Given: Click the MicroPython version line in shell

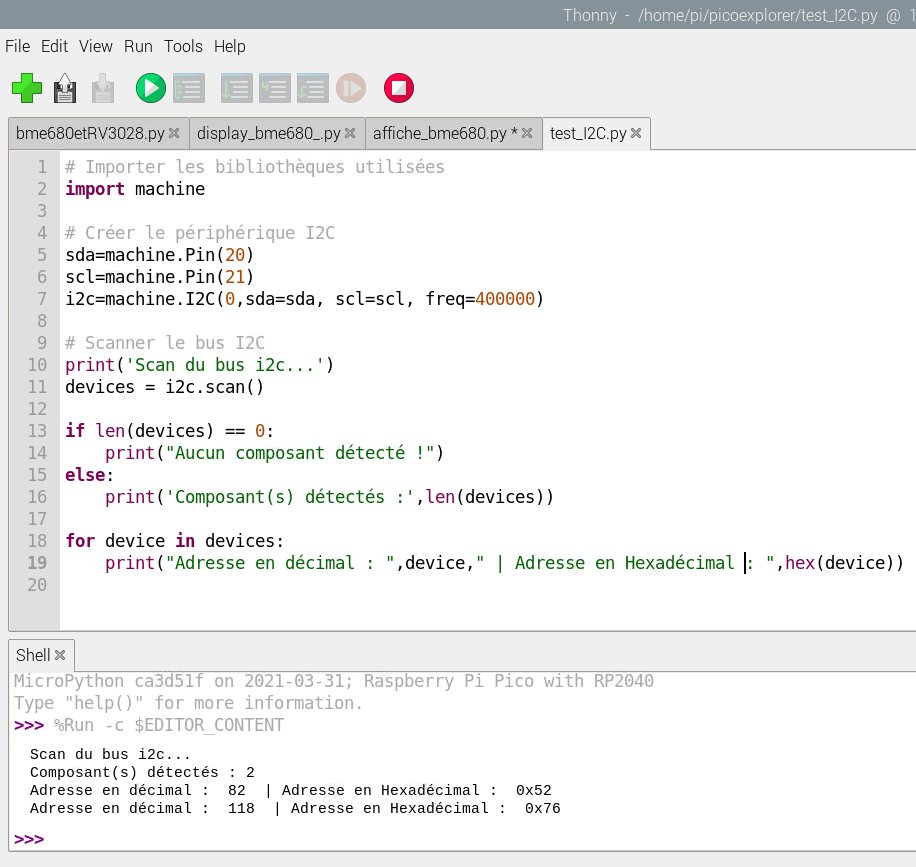Looking at the screenshot, I should tap(334, 681).
